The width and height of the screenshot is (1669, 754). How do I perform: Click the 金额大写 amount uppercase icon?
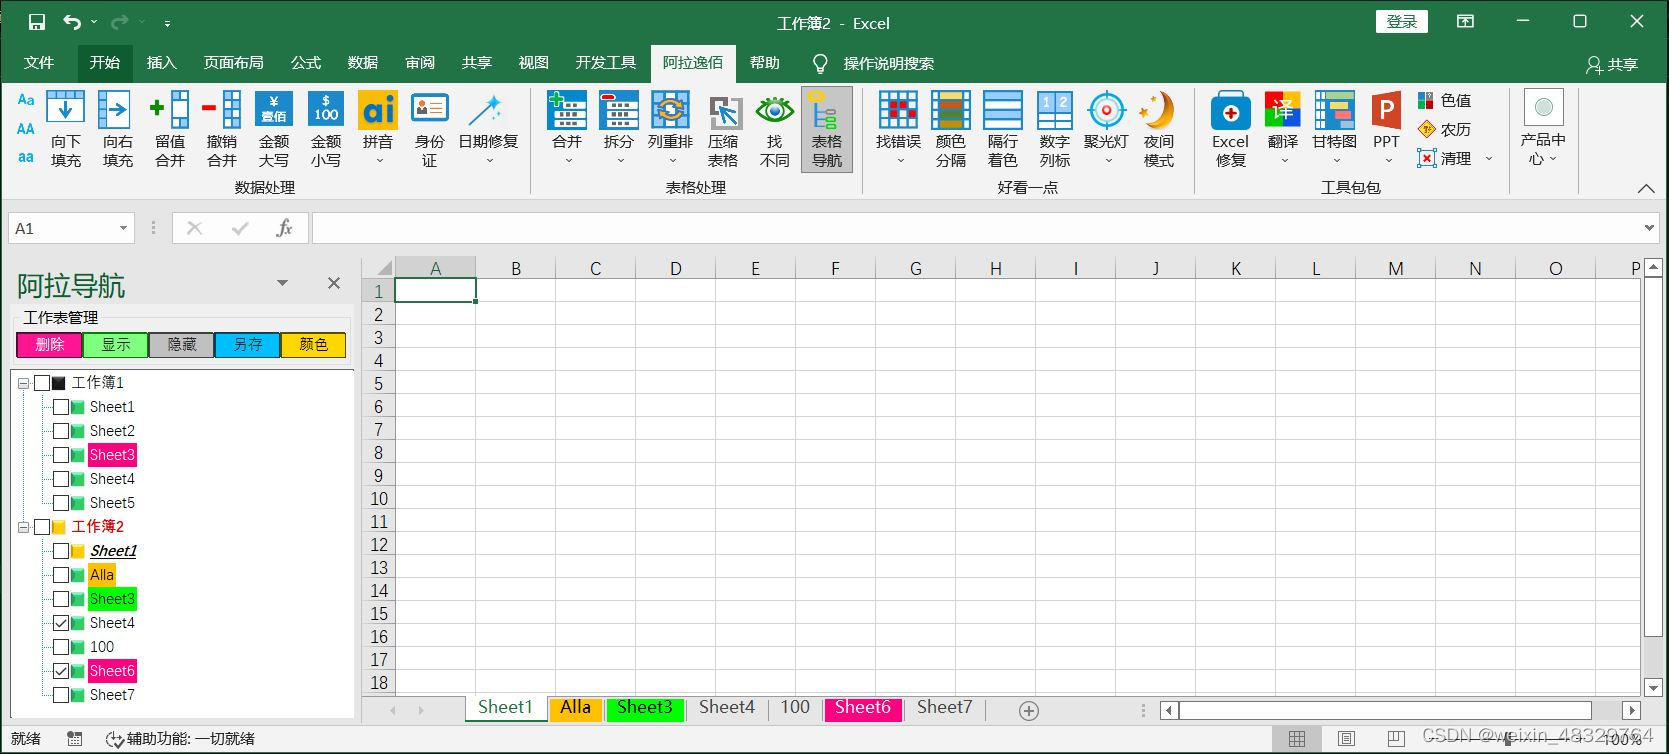click(274, 110)
